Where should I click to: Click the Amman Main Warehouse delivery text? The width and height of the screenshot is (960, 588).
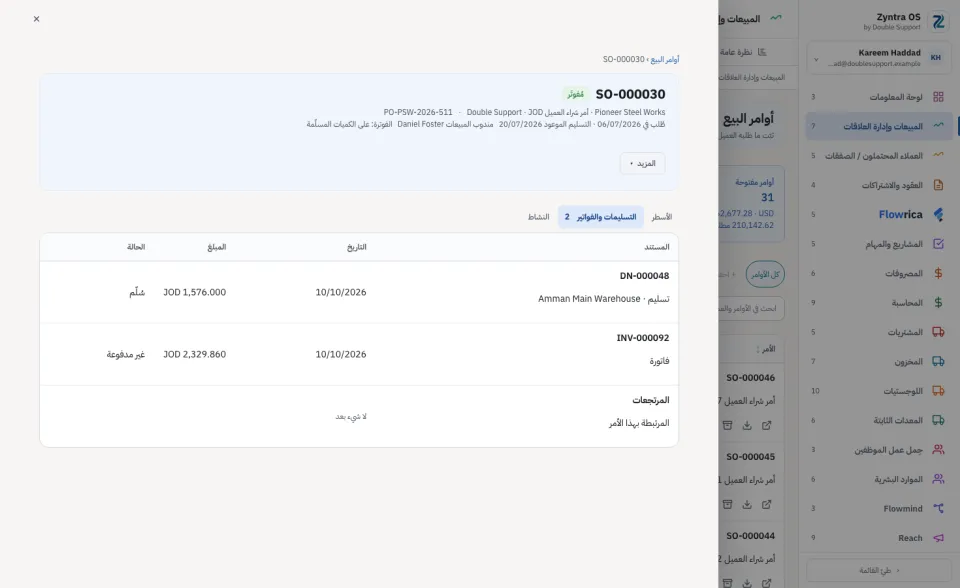point(604,299)
